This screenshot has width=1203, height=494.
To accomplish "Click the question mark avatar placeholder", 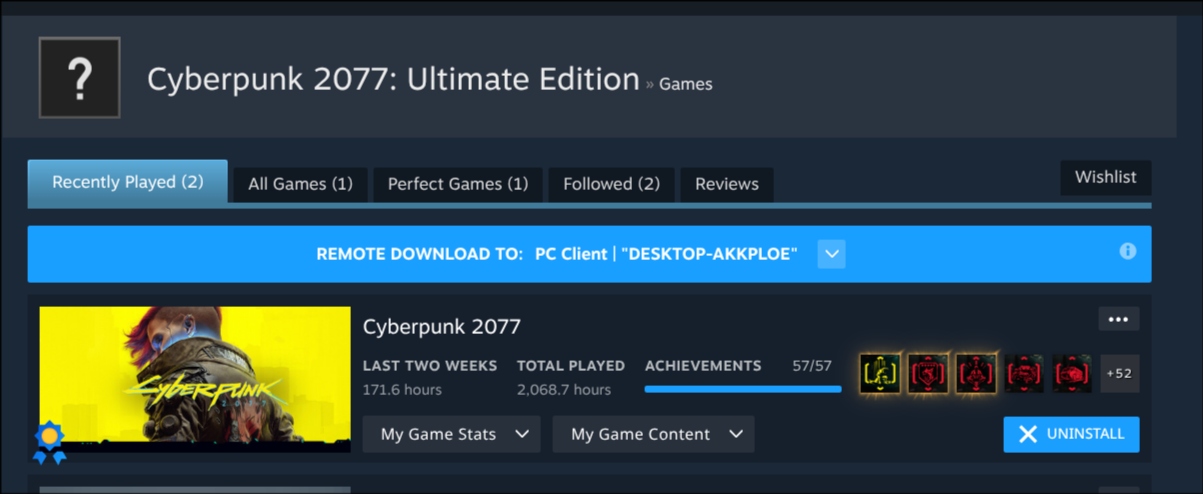I will [x=80, y=78].
